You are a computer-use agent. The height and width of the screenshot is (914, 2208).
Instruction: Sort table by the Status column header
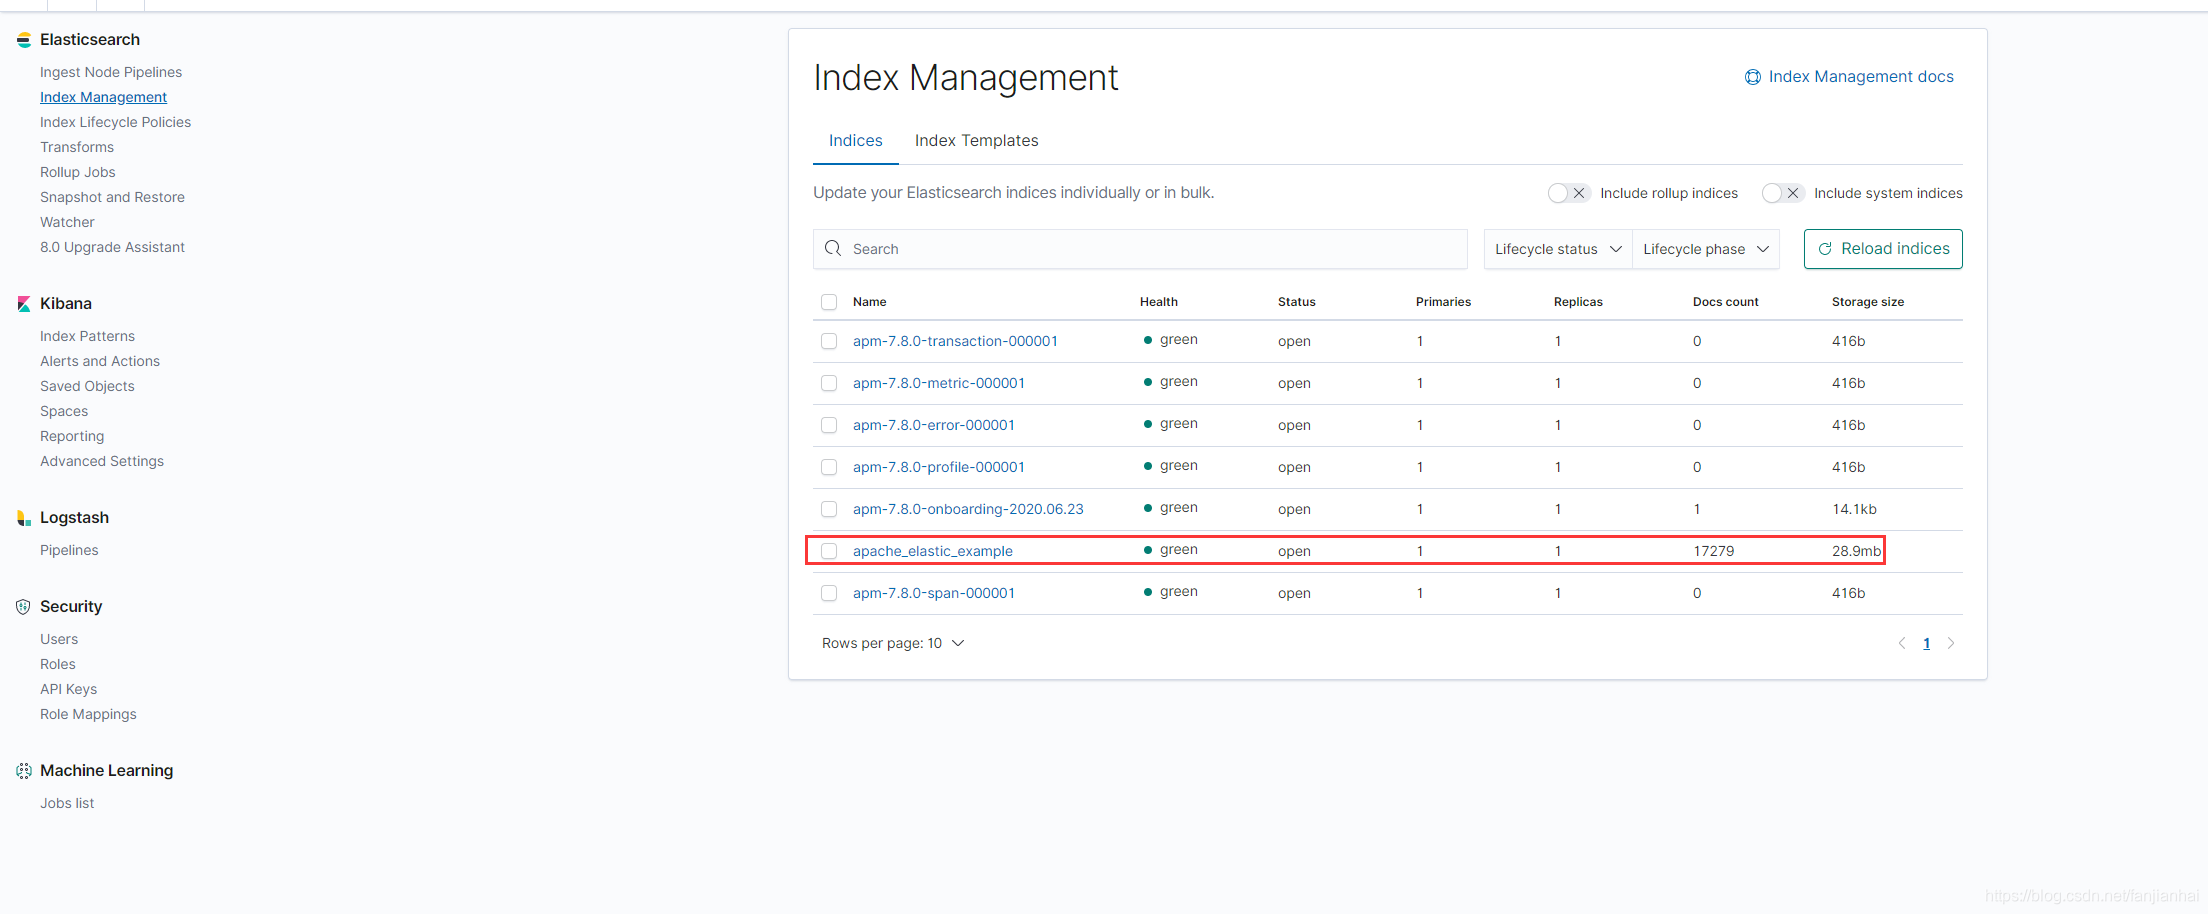pos(1297,302)
